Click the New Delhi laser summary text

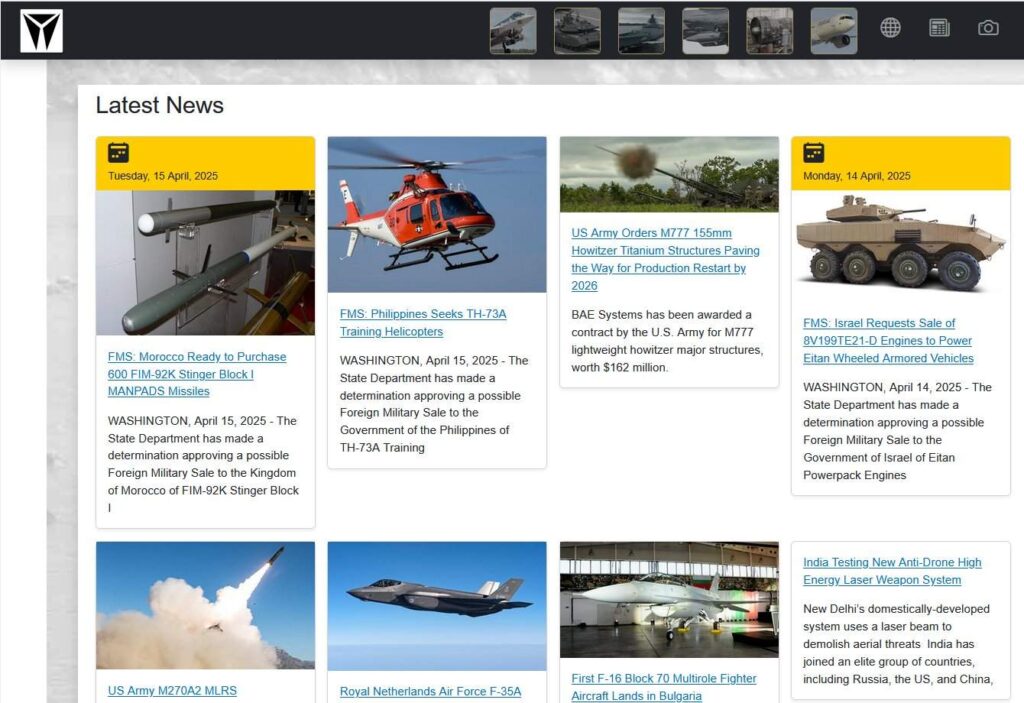[898, 644]
